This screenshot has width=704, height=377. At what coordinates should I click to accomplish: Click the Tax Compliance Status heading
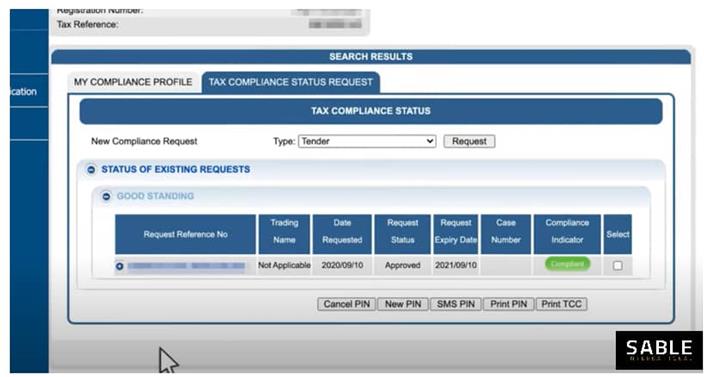(371, 111)
